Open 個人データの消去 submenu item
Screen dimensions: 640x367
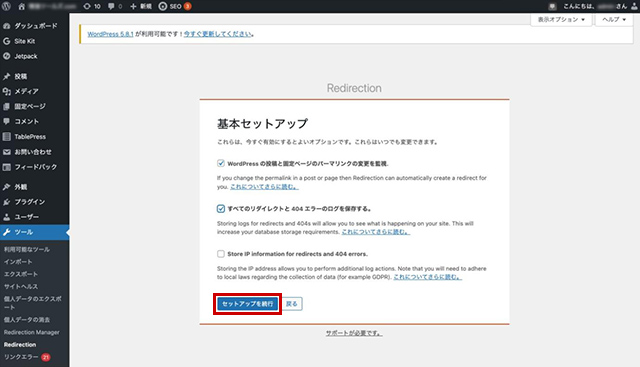(27, 320)
